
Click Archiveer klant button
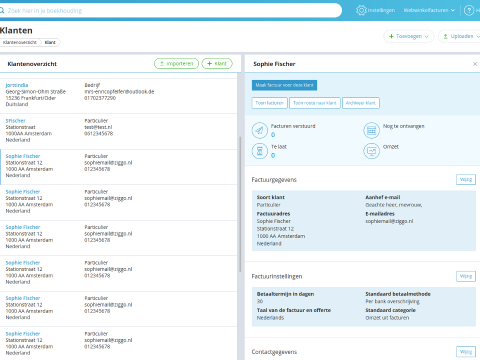pos(361,103)
